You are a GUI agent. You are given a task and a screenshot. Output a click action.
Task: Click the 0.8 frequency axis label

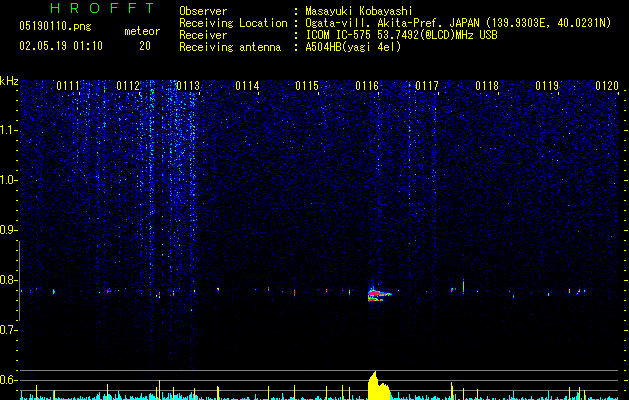(x=9, y=280)
